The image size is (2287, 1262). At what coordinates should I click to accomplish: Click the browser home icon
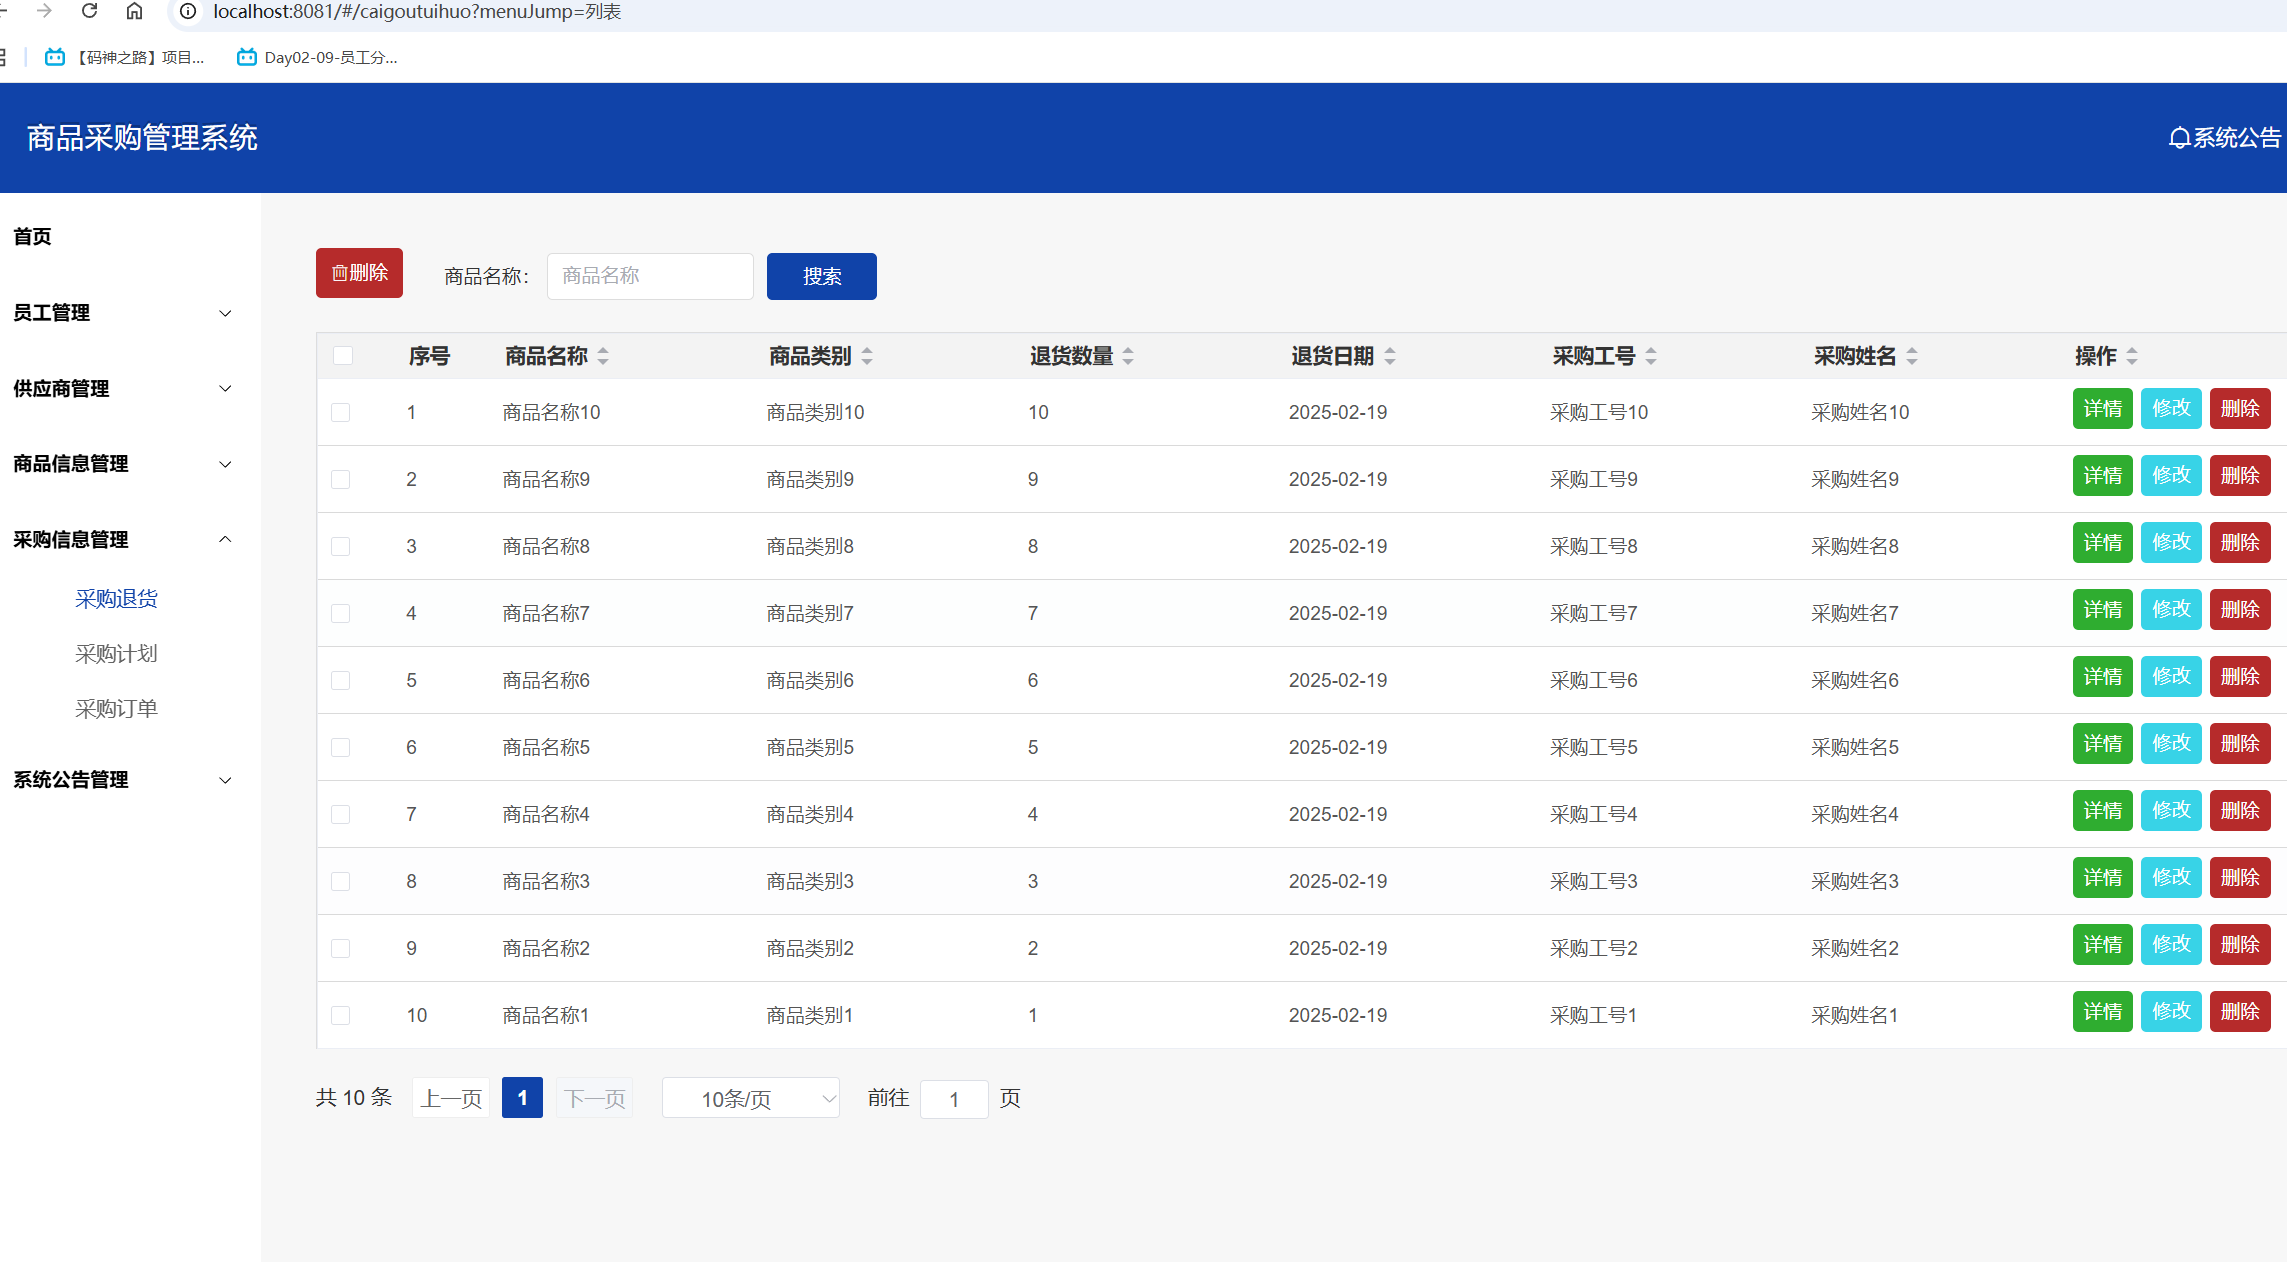(134, 11)
